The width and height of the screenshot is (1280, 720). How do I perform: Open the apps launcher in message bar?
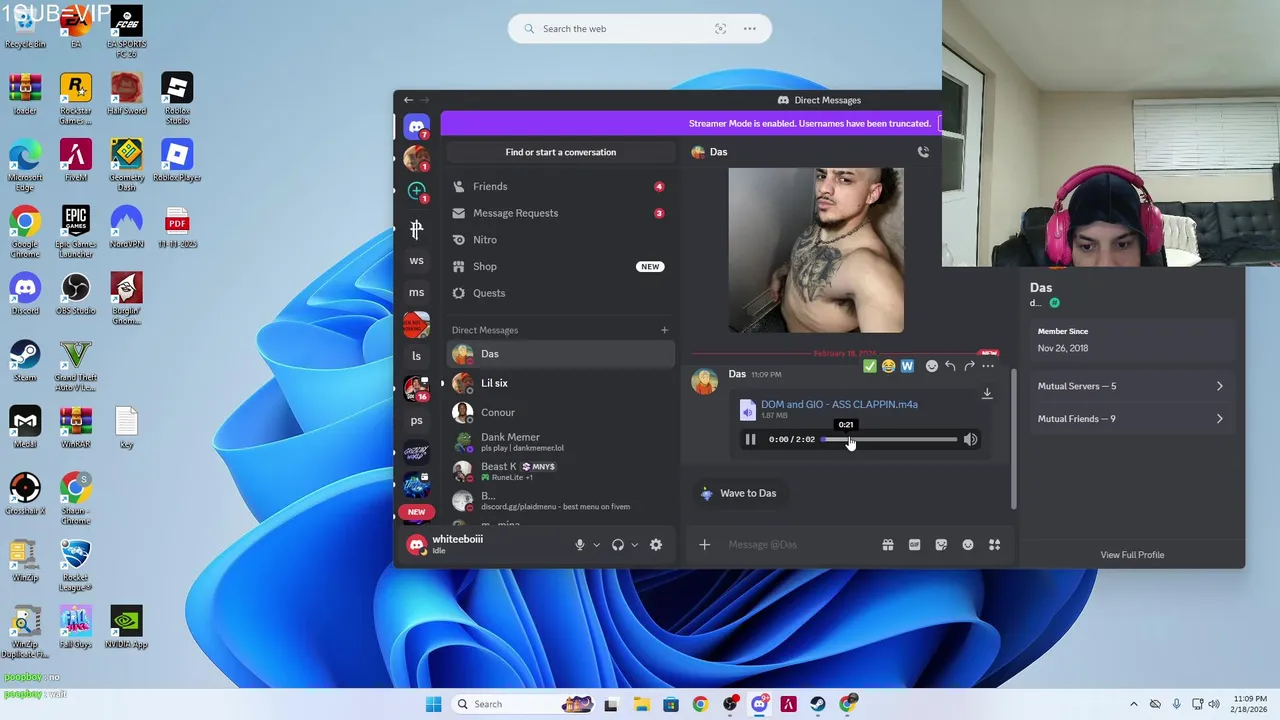(994, 545)
